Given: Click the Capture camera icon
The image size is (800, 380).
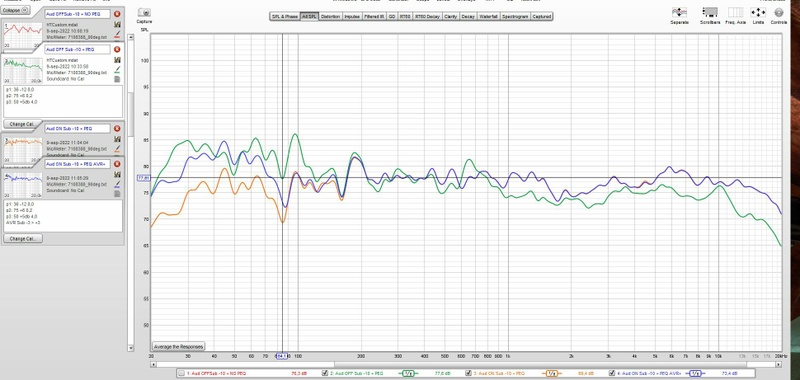Looking at the screenshot, I should click(144, 13).
